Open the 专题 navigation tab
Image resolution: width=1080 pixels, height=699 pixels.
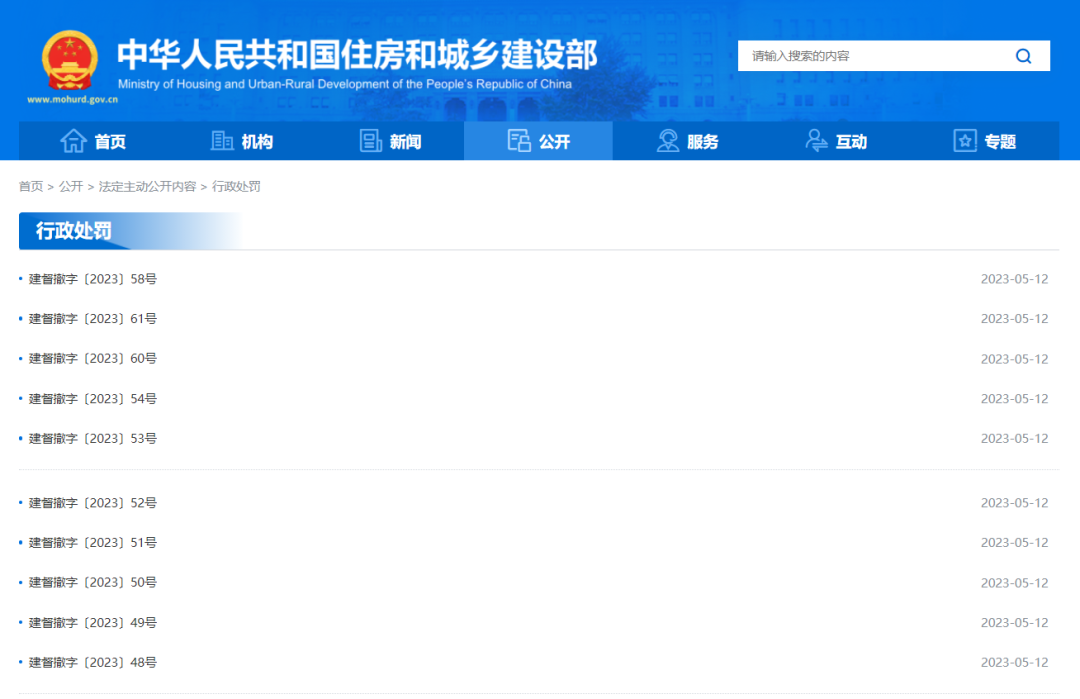(x=985, y=140)
